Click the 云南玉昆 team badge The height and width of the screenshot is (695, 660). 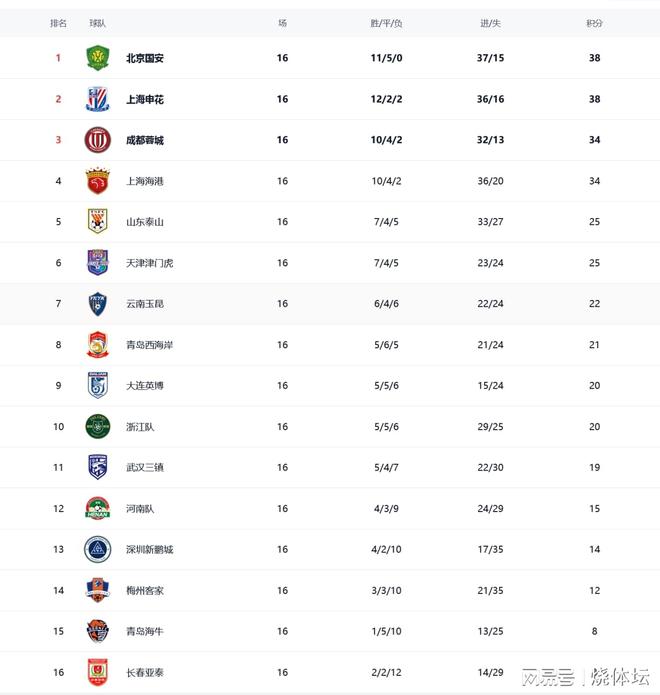pyautogui.click(x=97, y=304)
